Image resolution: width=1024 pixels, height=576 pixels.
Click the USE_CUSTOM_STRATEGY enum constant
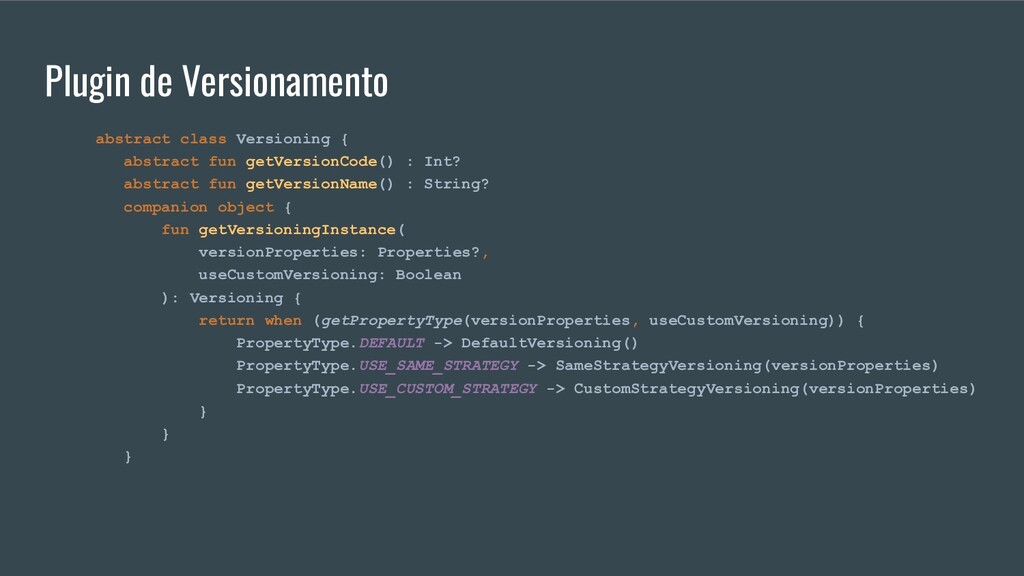pyautogui.click(x=448, y=389)
